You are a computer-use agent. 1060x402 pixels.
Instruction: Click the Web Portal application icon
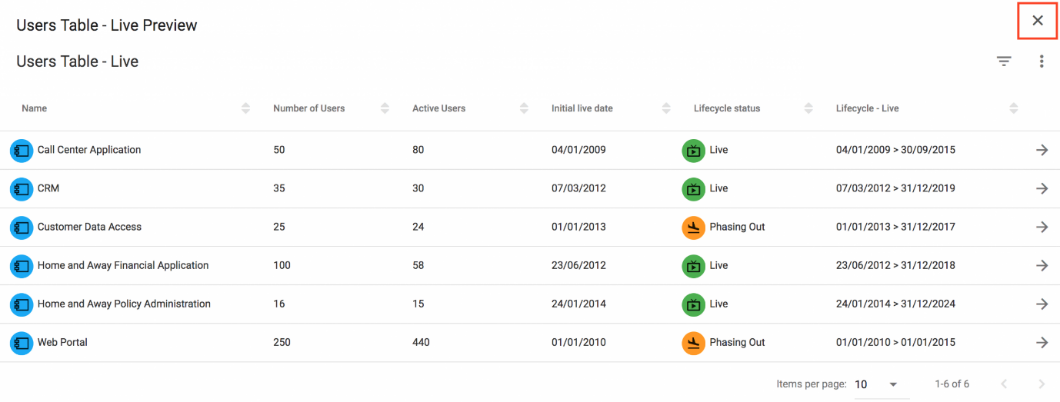click(21, 343)
